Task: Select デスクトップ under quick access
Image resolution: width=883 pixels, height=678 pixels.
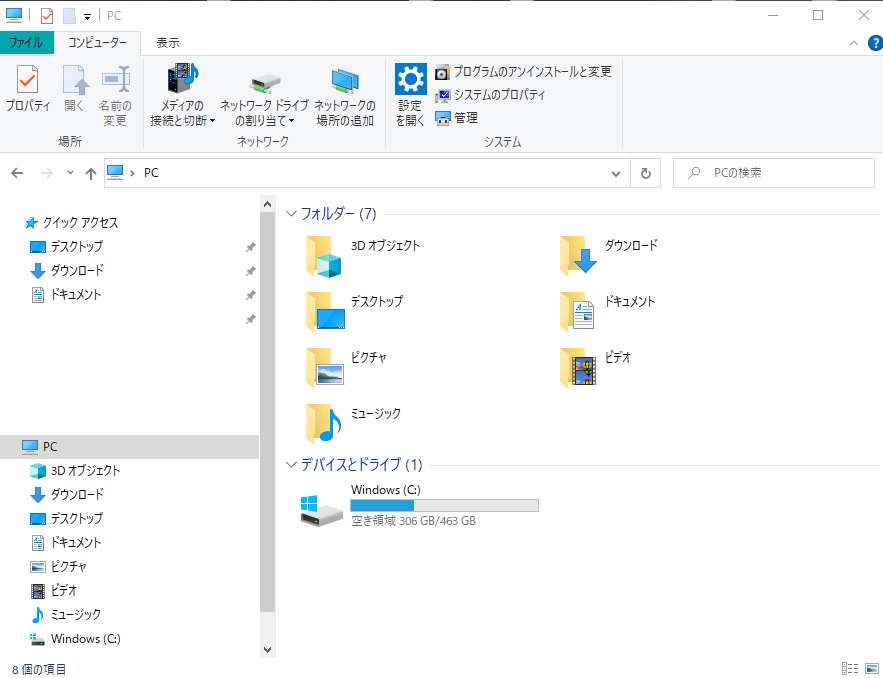Action: (x=77, y=247)
